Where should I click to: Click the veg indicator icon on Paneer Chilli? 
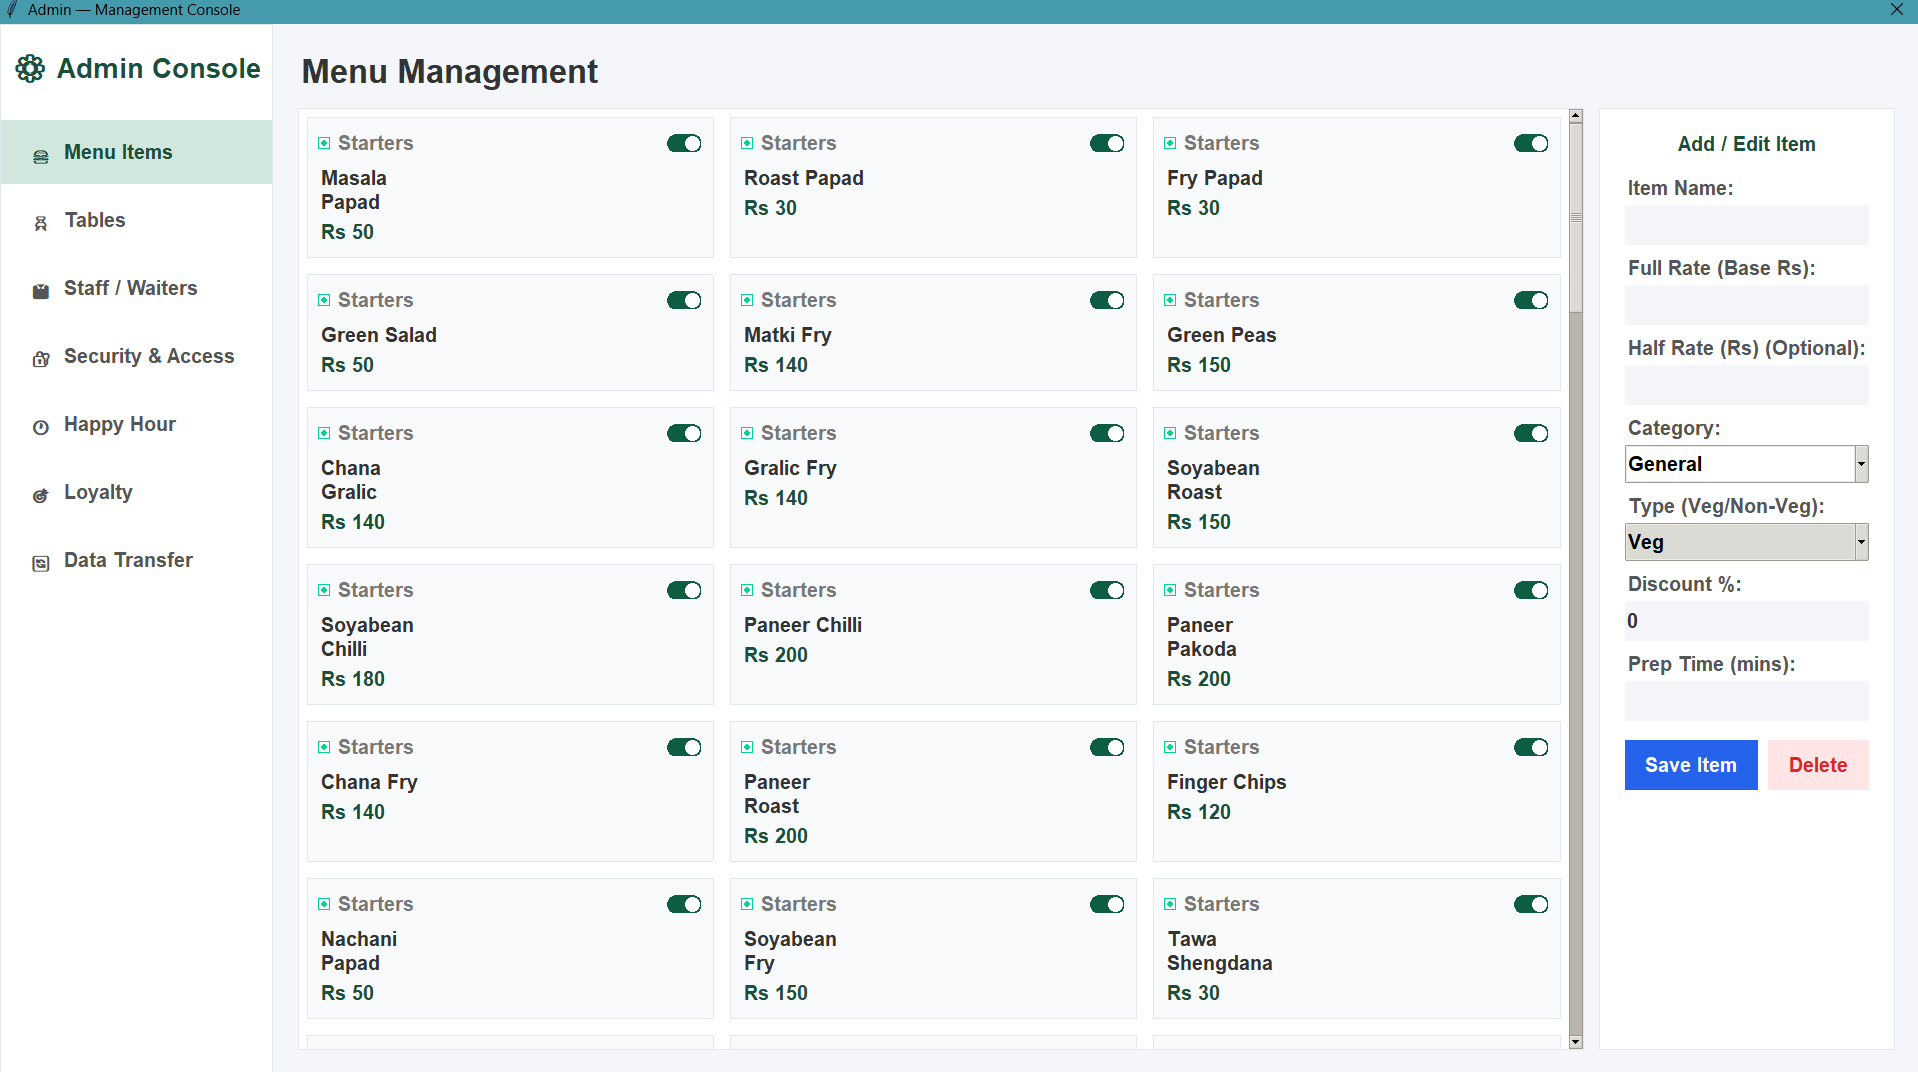click(747, 590)
